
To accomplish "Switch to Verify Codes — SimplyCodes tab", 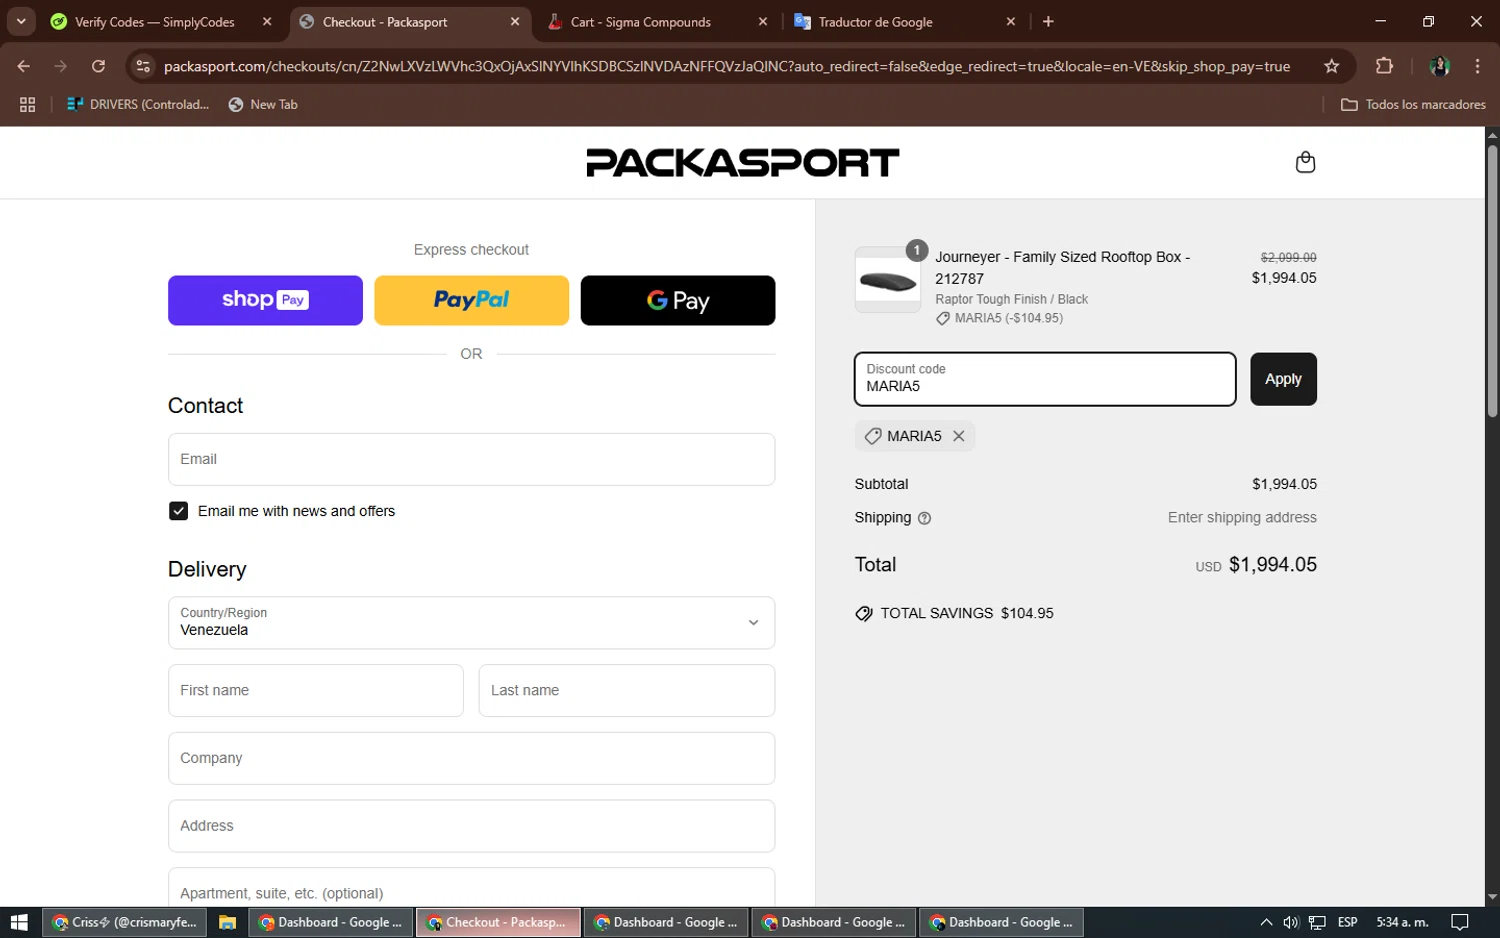I will click(154, 21).
